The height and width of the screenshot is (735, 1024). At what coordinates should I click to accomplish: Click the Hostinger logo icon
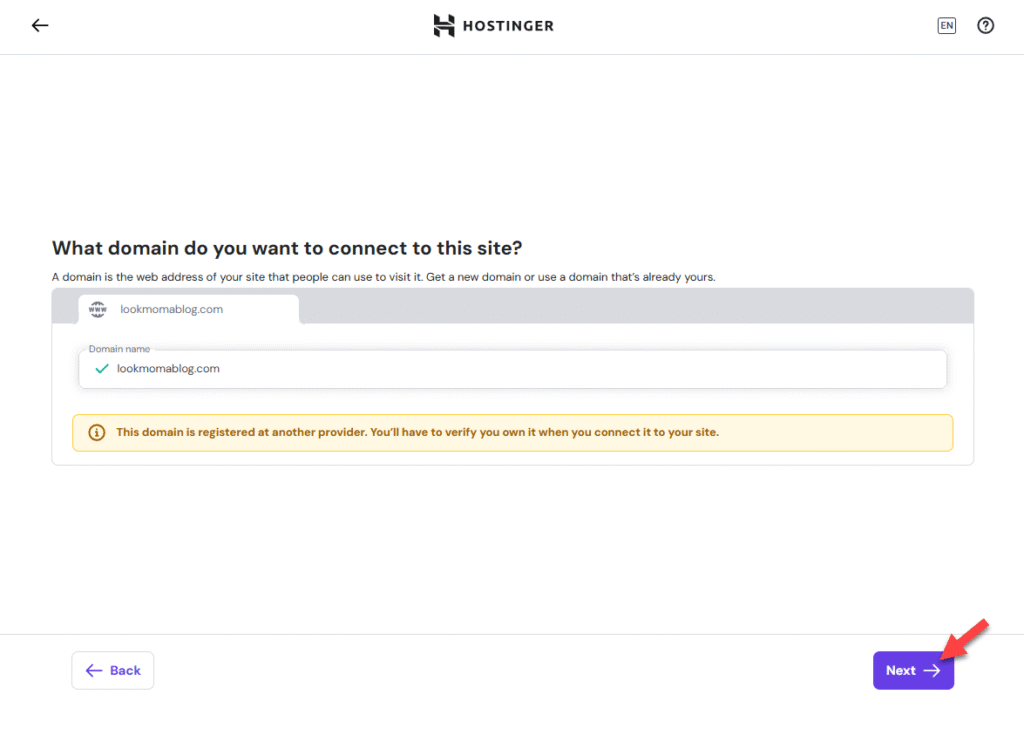pyautogui.click(x=444, y=26)
